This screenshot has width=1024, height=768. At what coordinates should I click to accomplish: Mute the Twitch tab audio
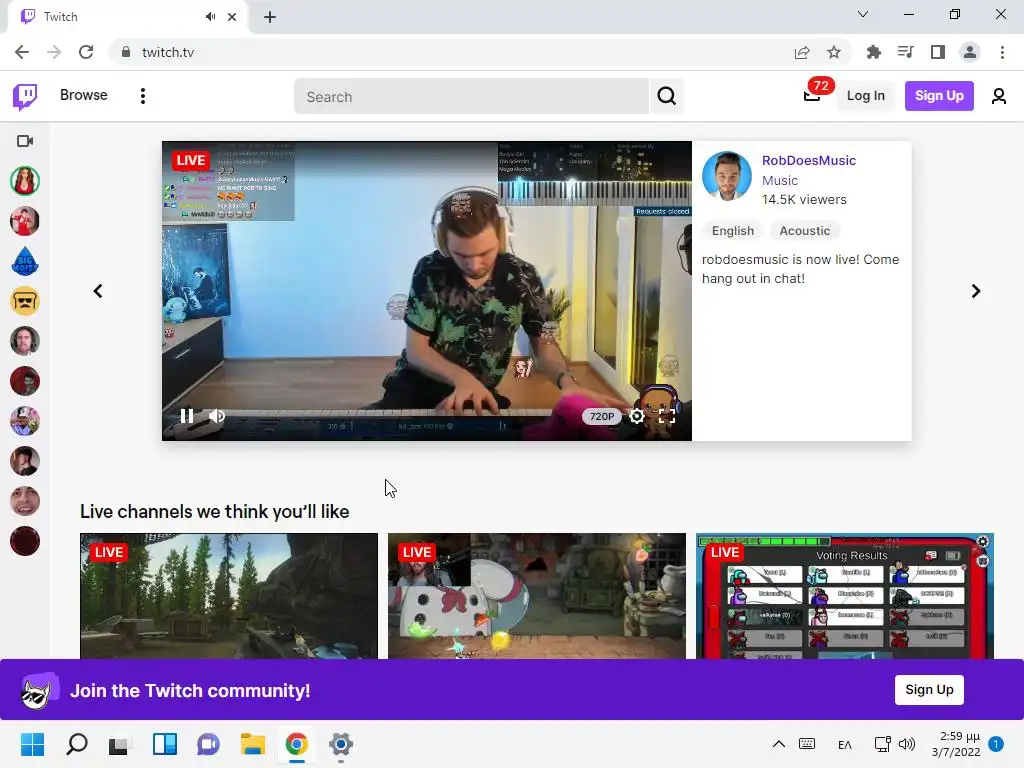pos(210,17)
